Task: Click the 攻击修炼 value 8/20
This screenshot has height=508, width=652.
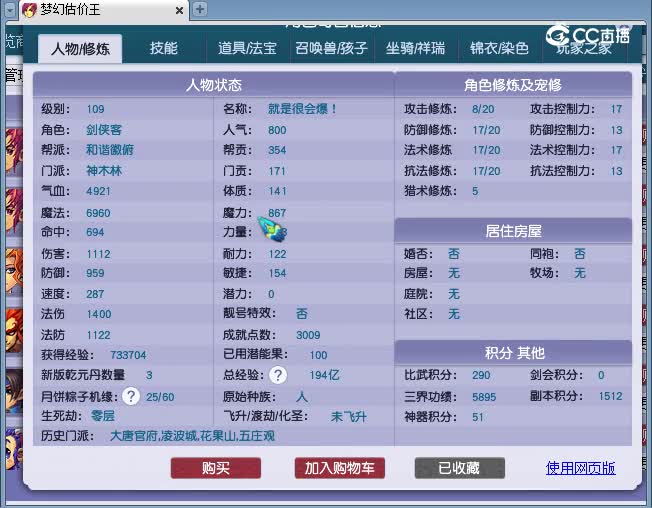Action: click(x=483, y=109)
